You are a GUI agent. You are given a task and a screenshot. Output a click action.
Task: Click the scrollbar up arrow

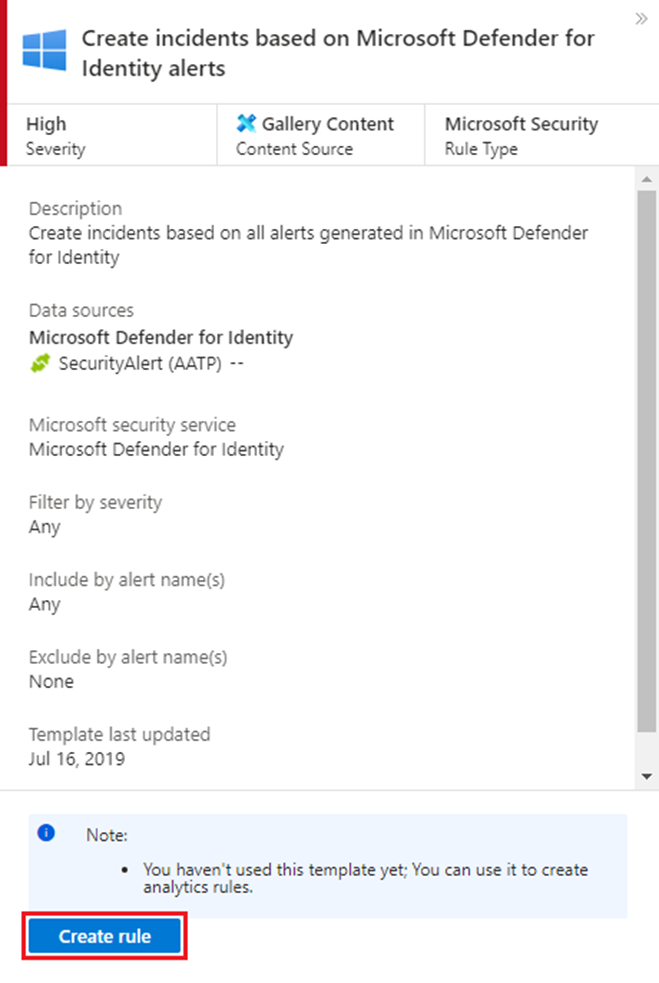(x=646, y=180)
